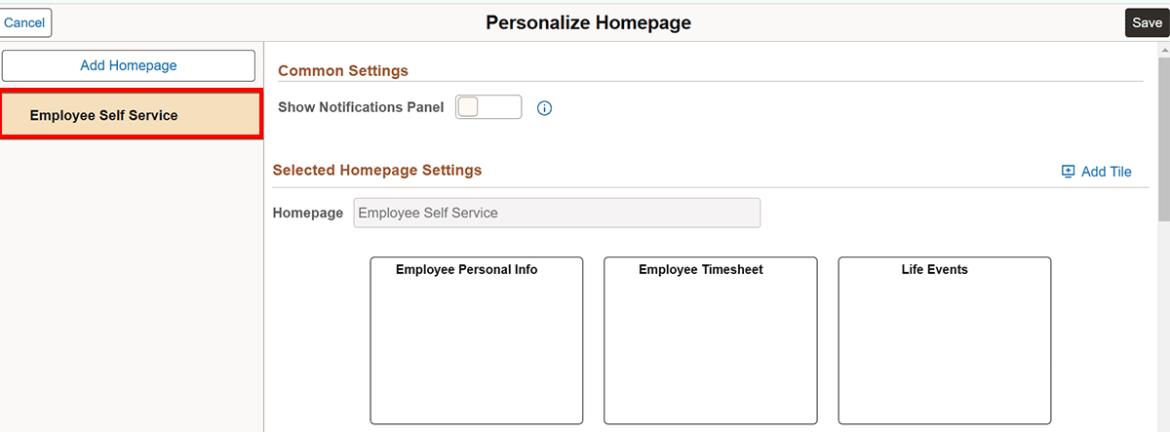Select Employee Self Service homepage in sidebar
1170x432 pixels.
(130, 115)
